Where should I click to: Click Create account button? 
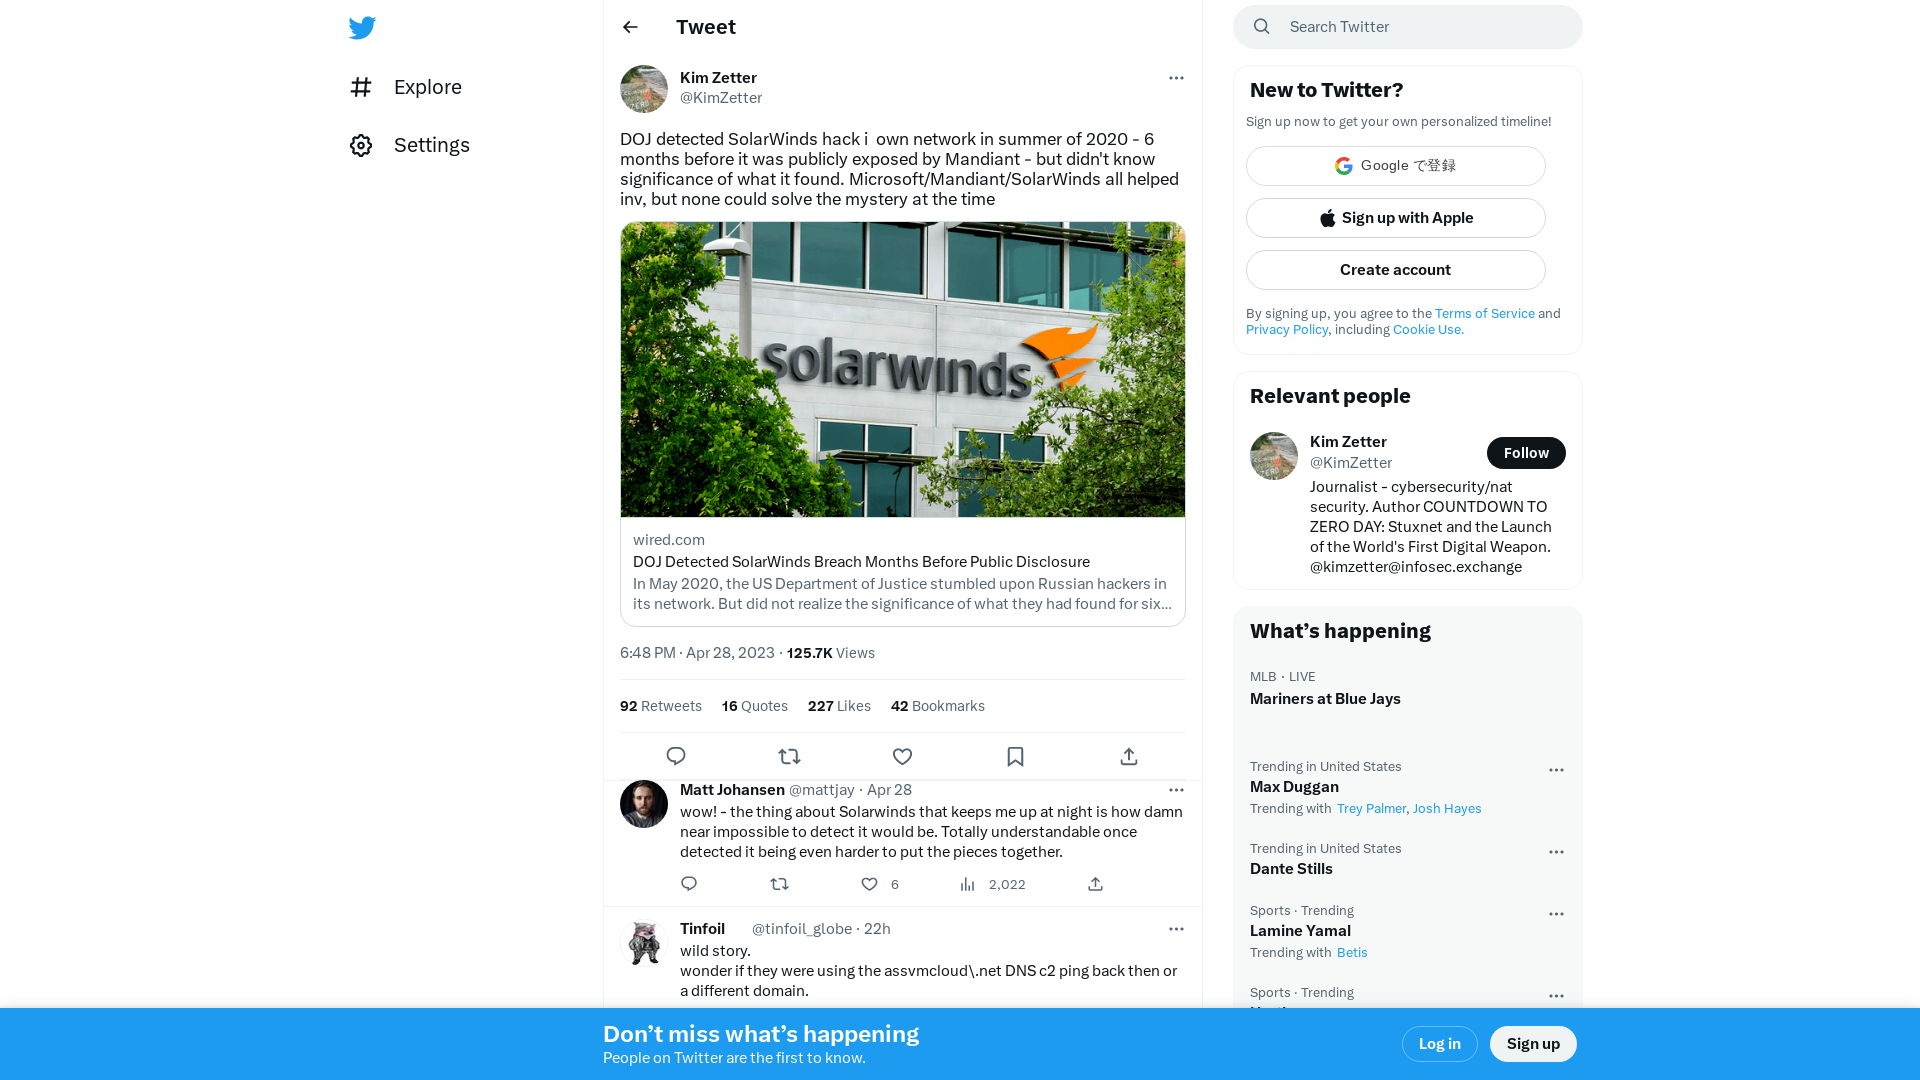(x=1395, y=269)
